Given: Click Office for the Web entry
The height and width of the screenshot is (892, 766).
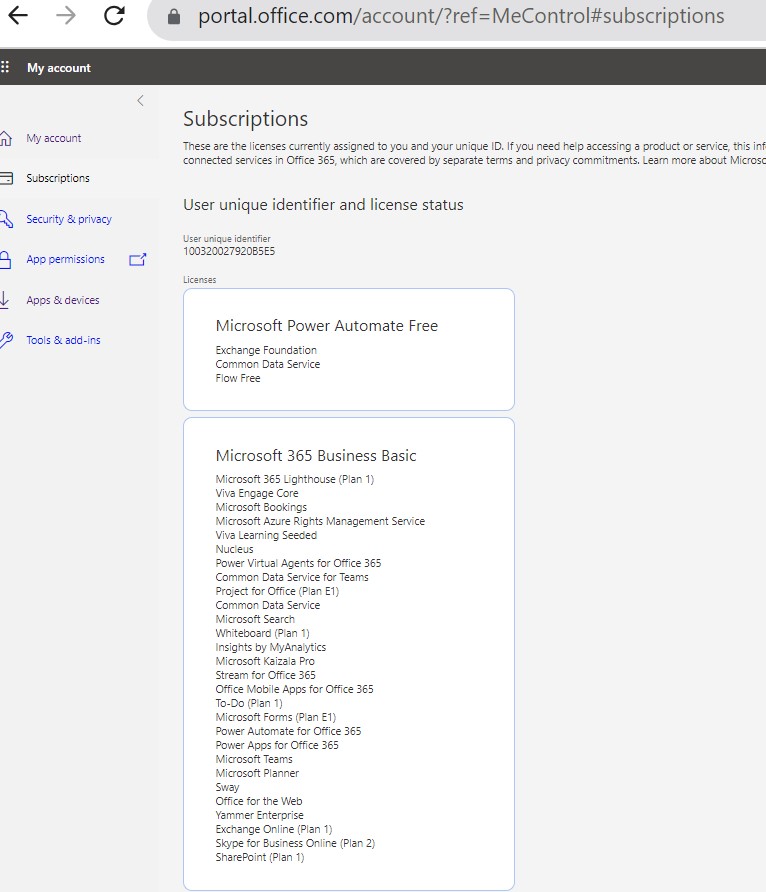Looking at the screenshot, I should (x=259, y=801).
